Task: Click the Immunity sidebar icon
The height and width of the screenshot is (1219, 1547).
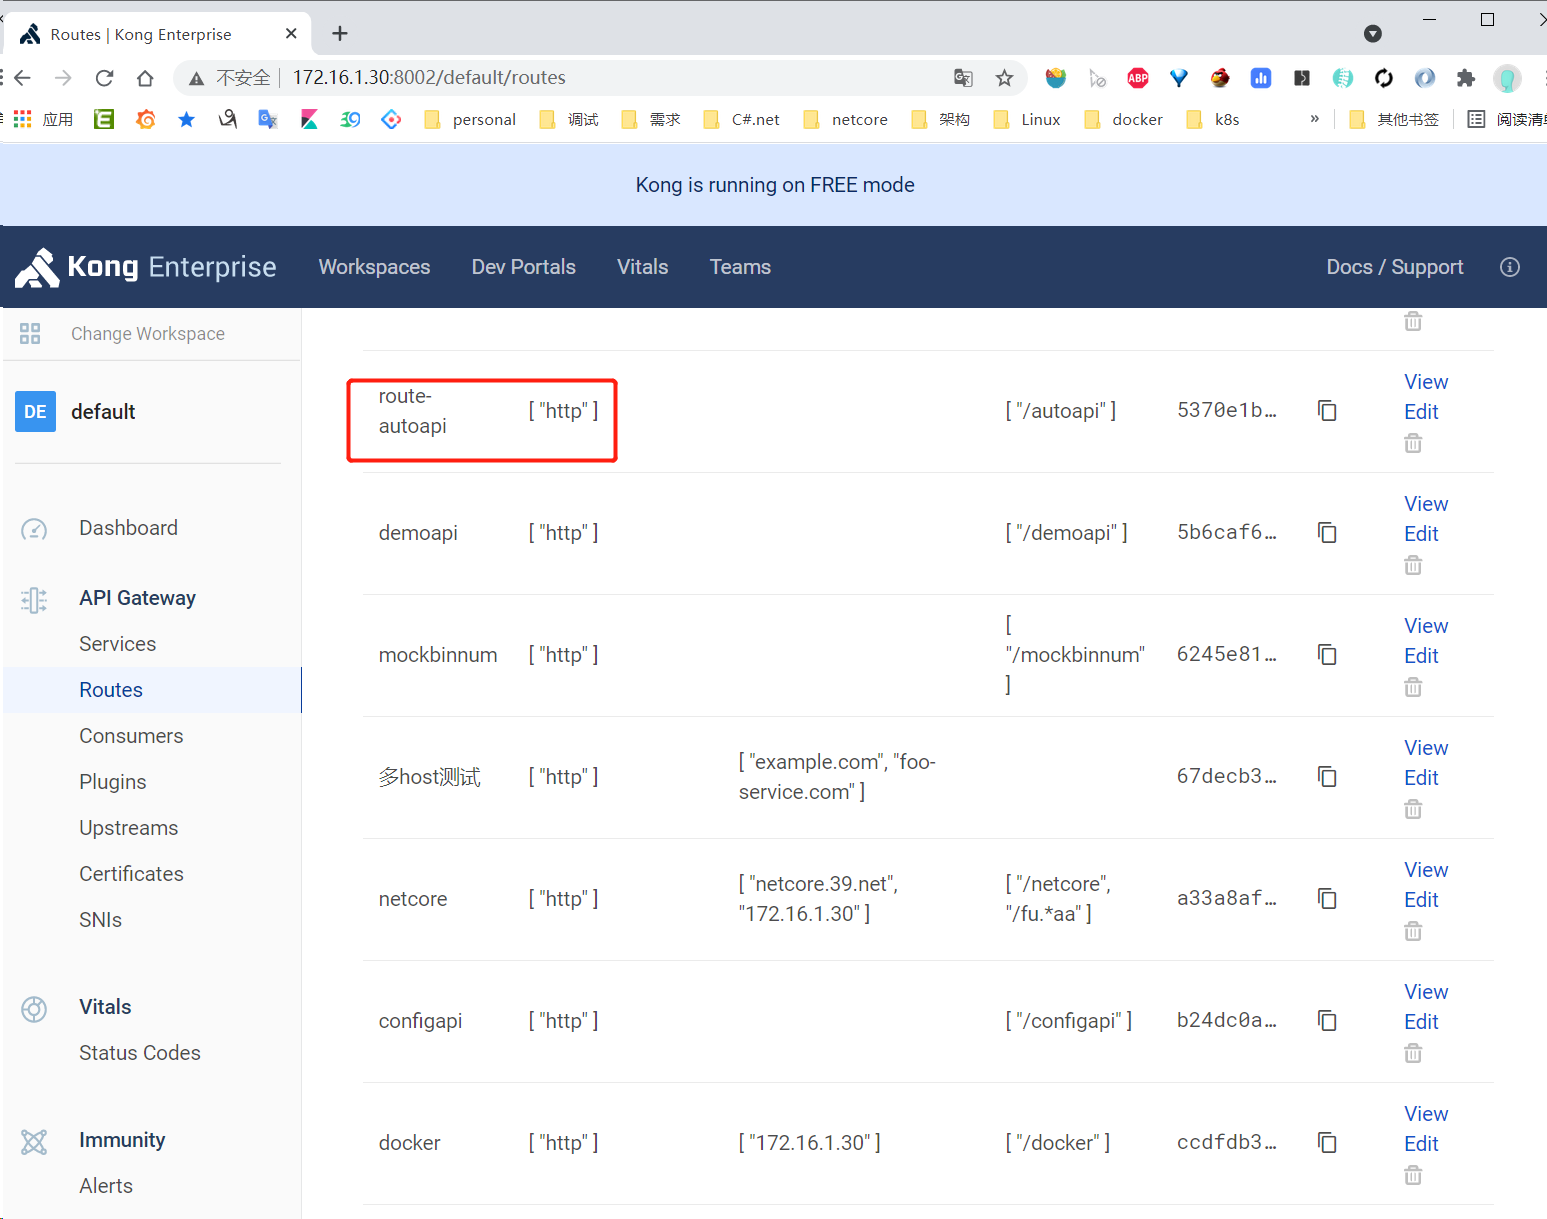Action: [34, 1142]
